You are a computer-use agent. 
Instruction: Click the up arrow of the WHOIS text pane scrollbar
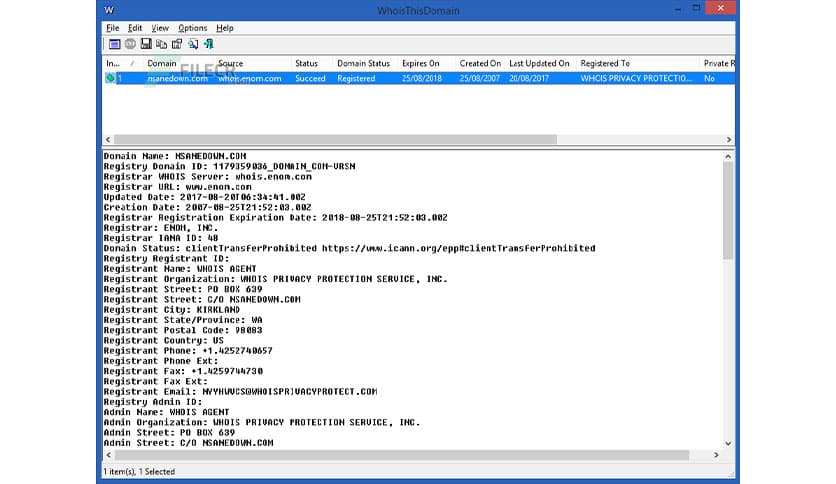click(728, 156)
